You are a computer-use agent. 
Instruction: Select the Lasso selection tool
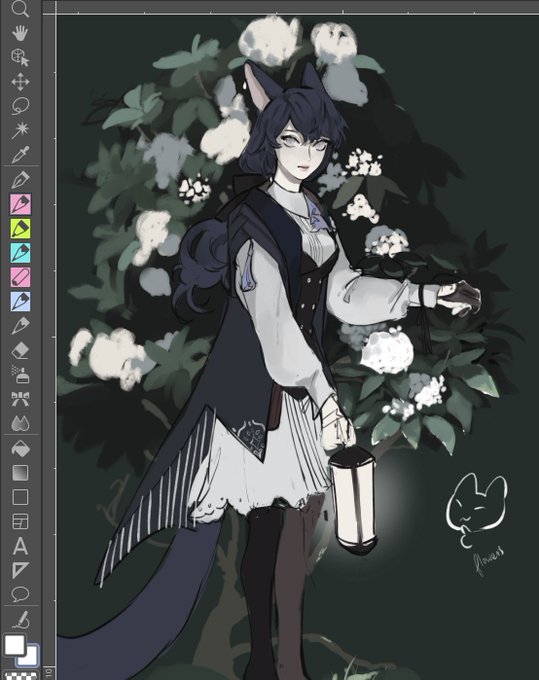point(20,106)
